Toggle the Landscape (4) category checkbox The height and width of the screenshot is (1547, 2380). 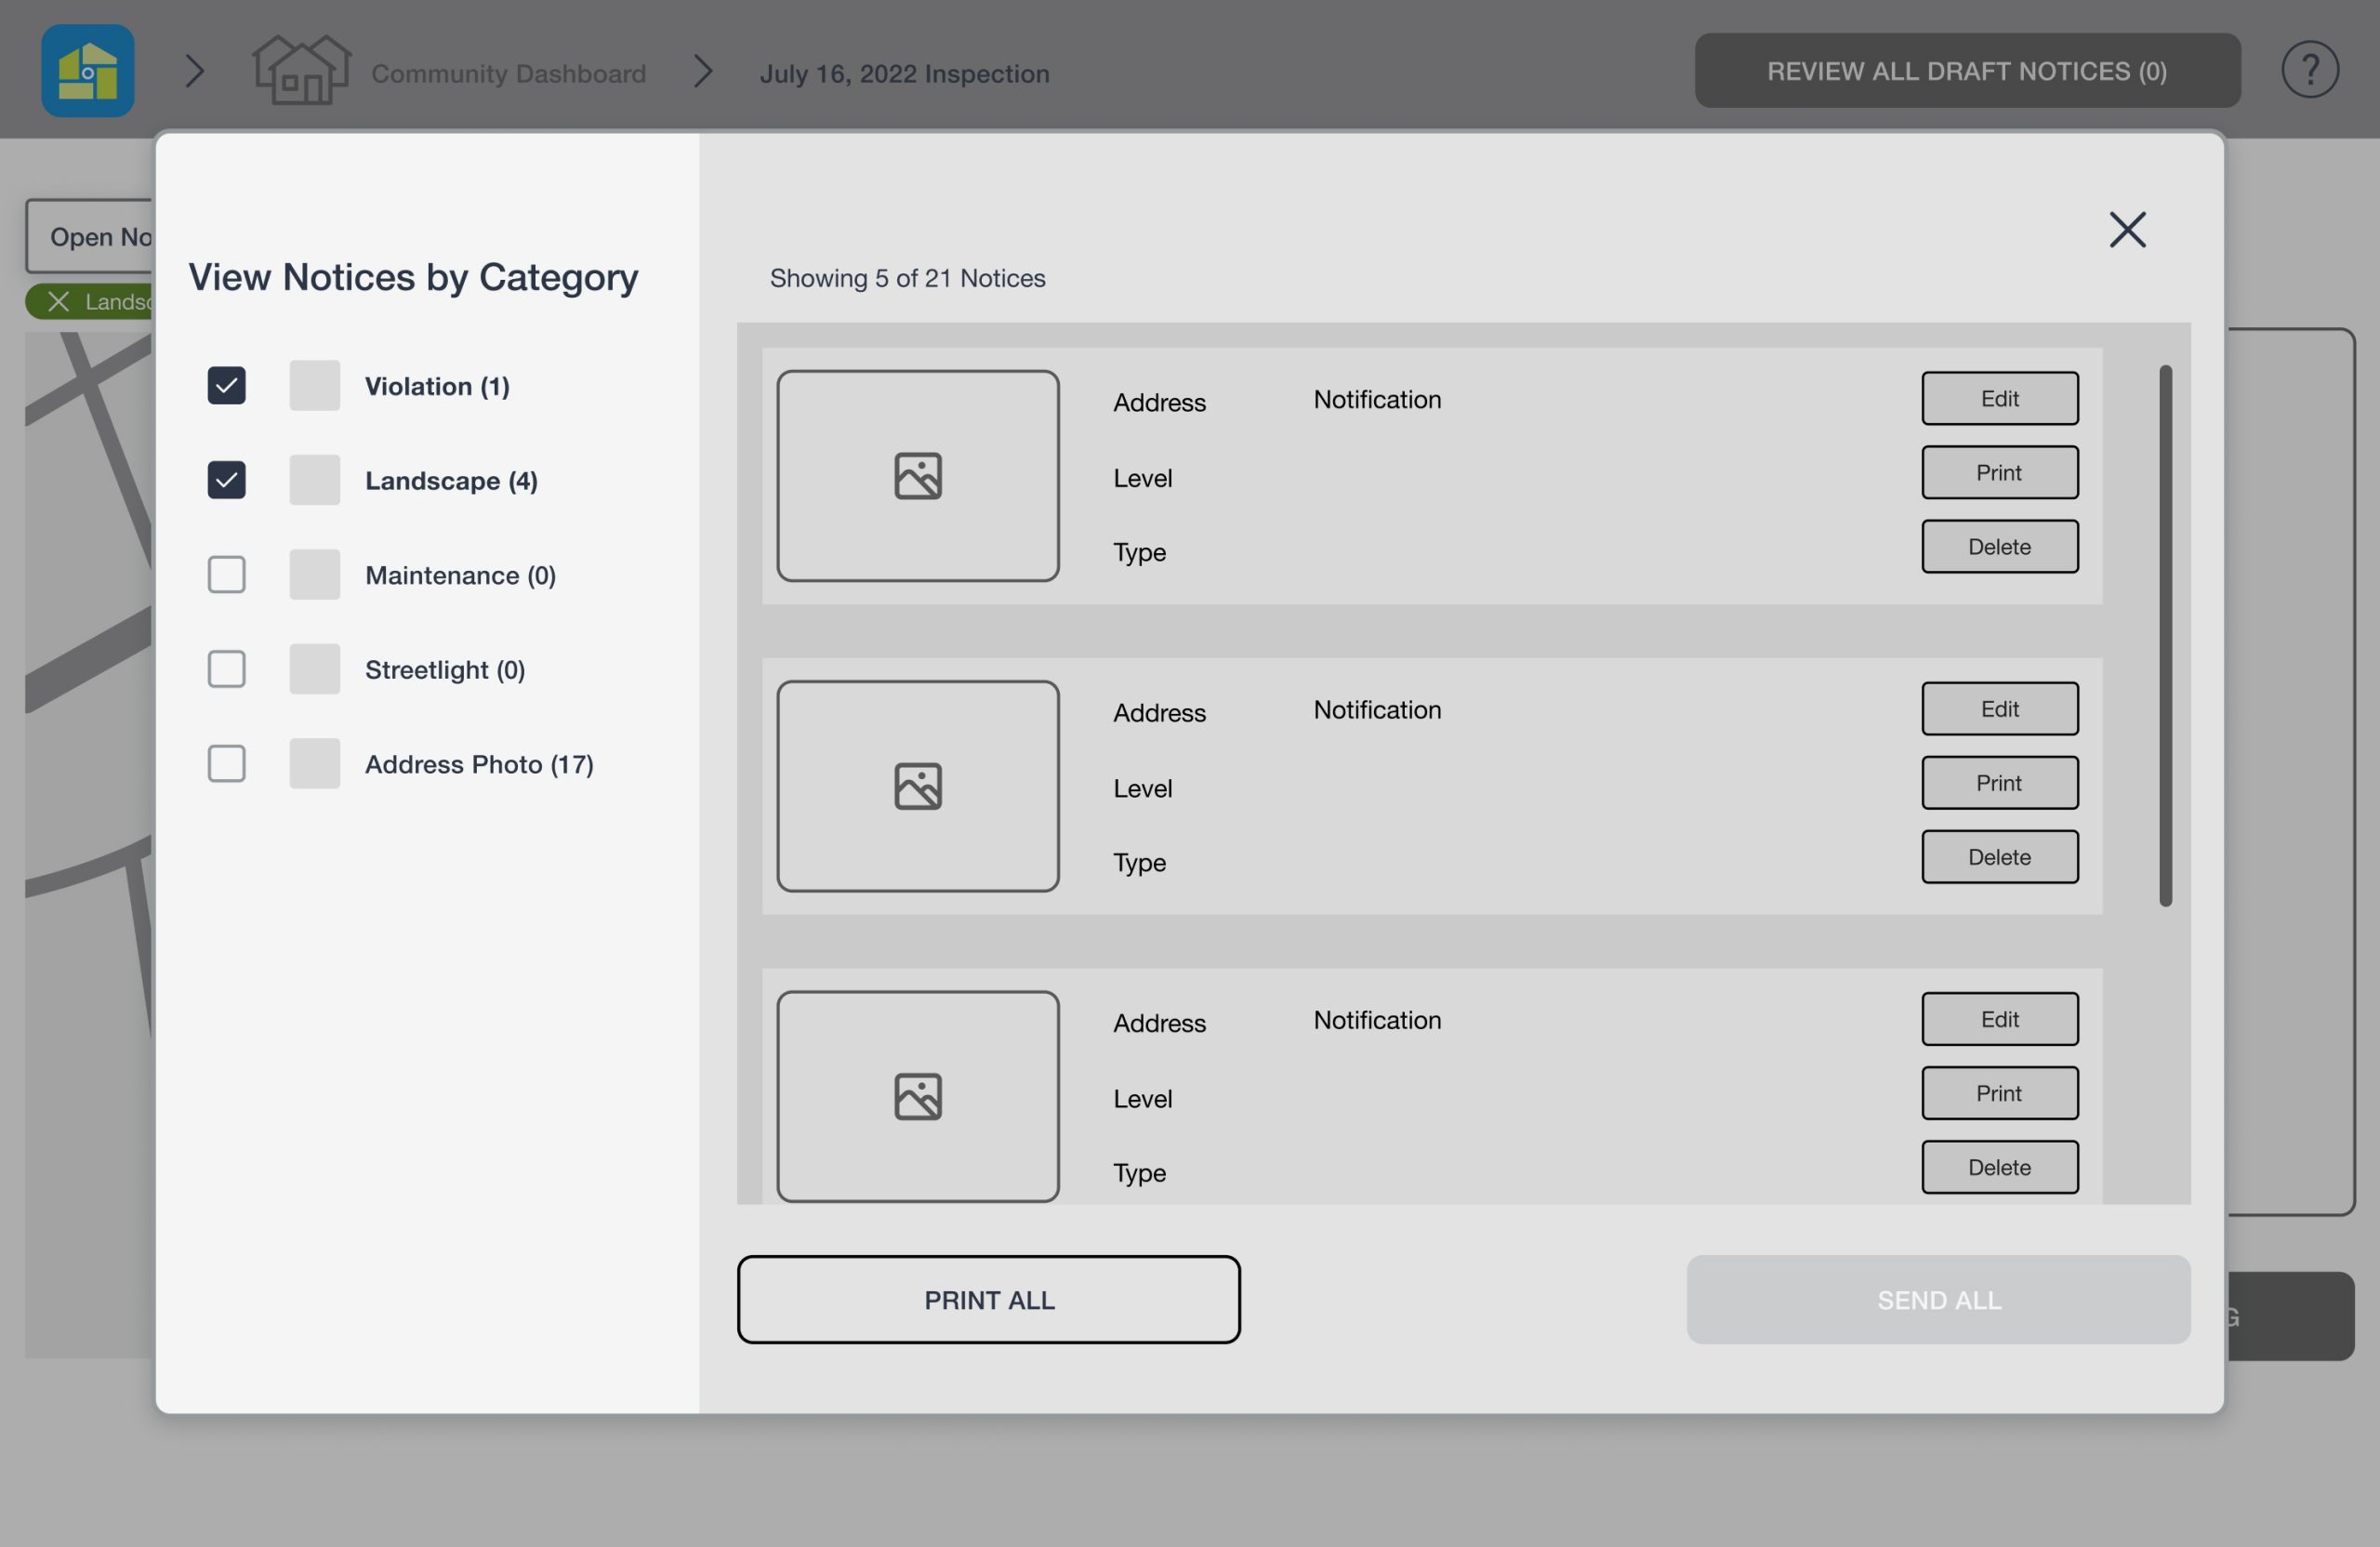[226, 479]
